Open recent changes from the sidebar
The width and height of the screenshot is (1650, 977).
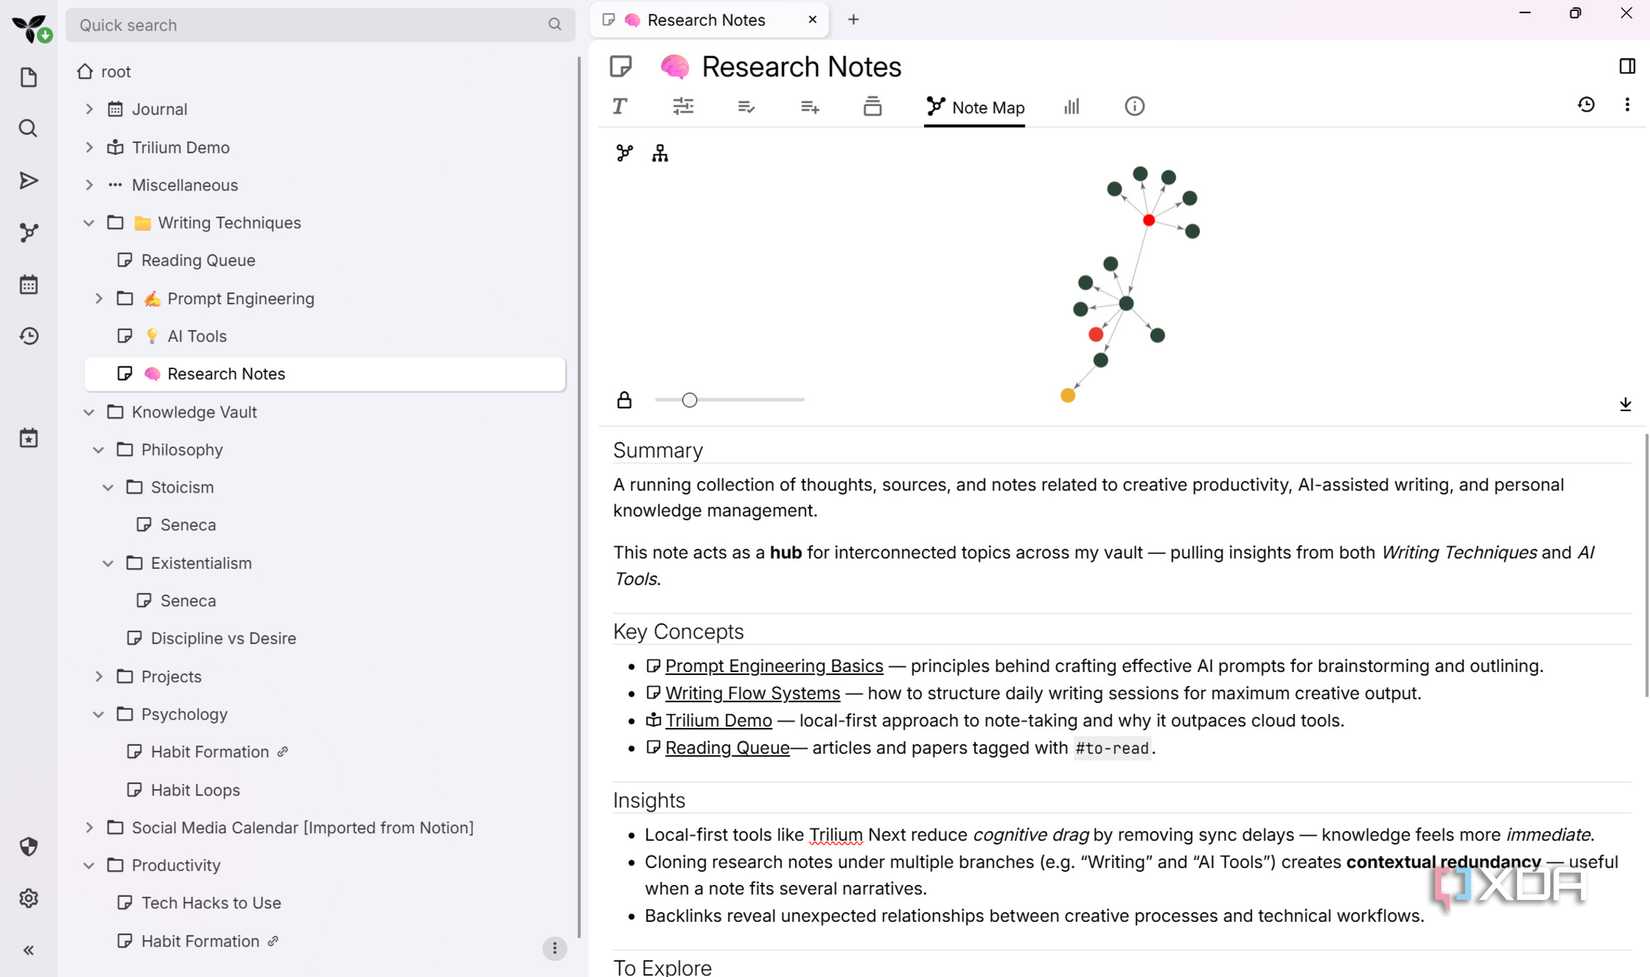29,336
